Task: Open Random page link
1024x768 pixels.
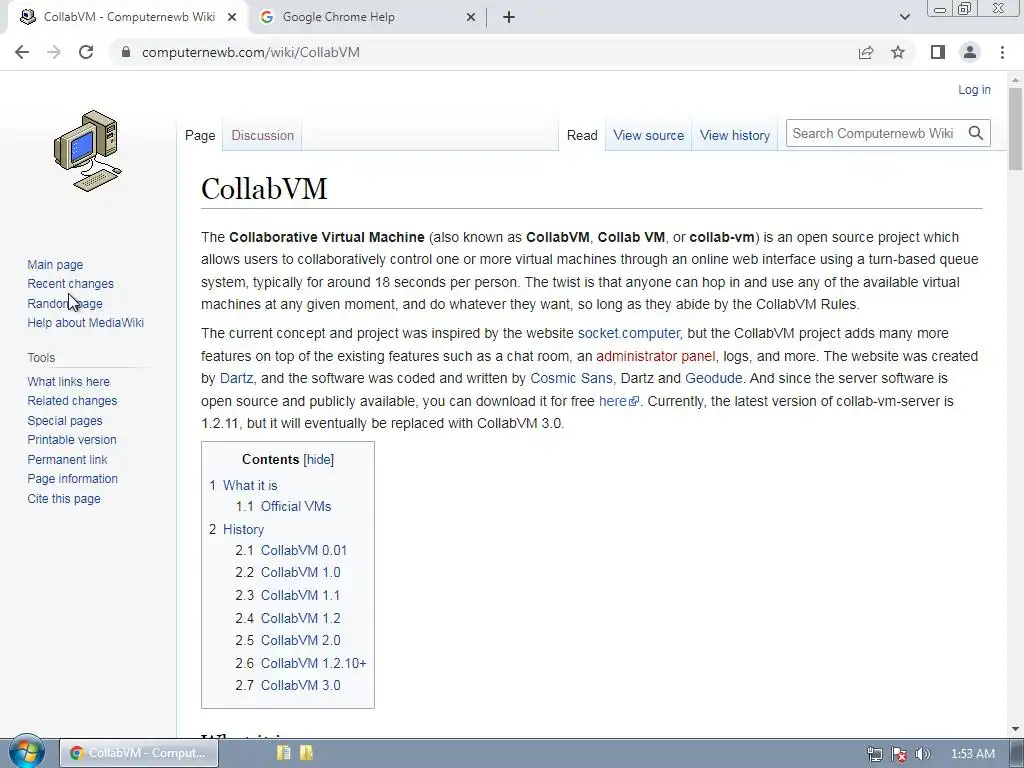Action: click(65, 303)
